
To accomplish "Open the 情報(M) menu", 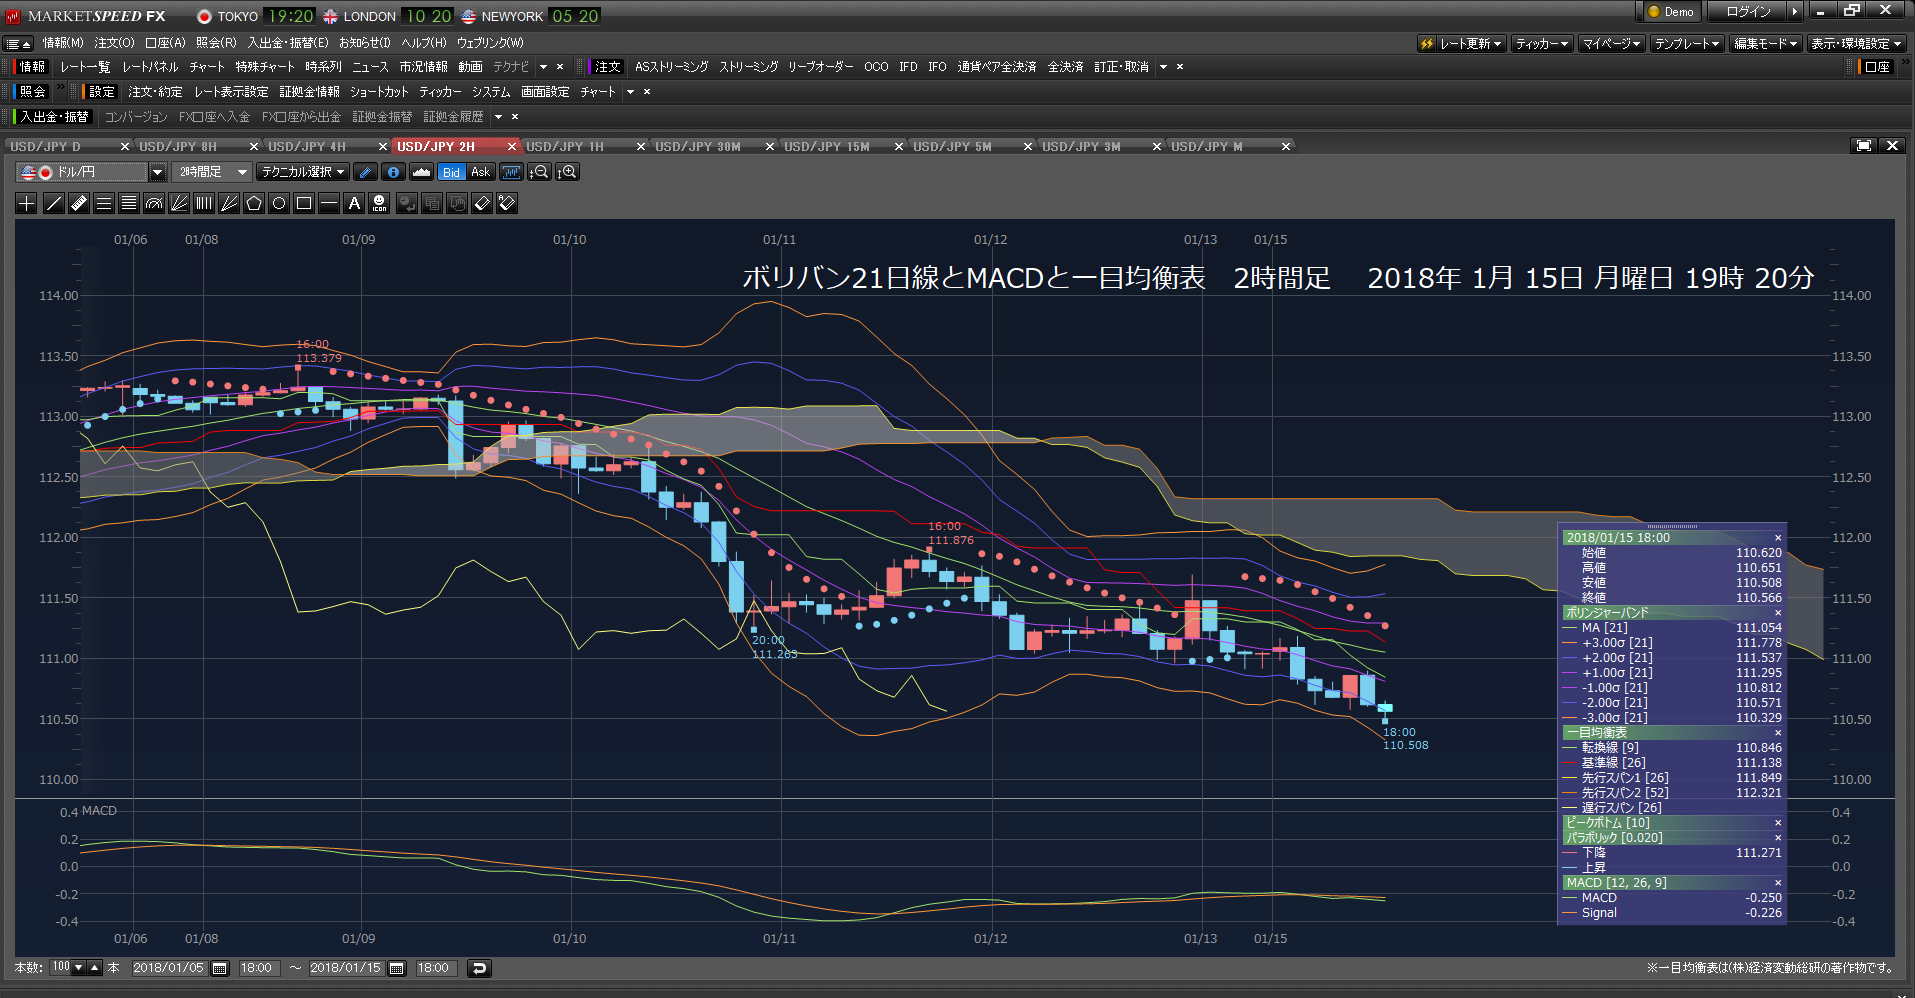I will (63, 43).
